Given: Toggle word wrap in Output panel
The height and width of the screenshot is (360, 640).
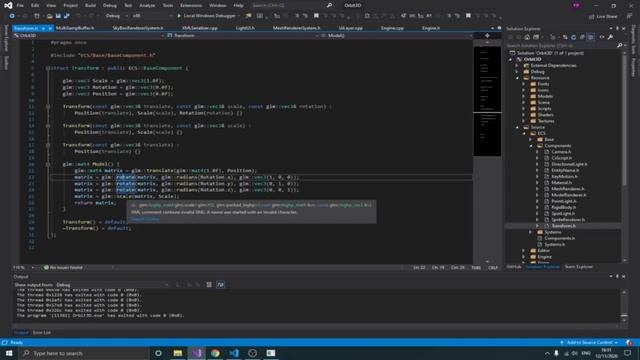Looking at the screenshot, I should click(x=220, y=284).
